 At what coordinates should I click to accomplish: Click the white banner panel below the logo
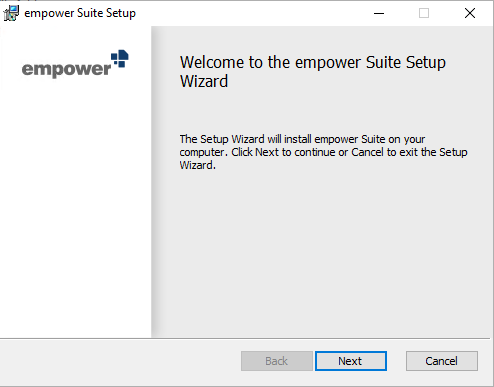tap(76, 213)
